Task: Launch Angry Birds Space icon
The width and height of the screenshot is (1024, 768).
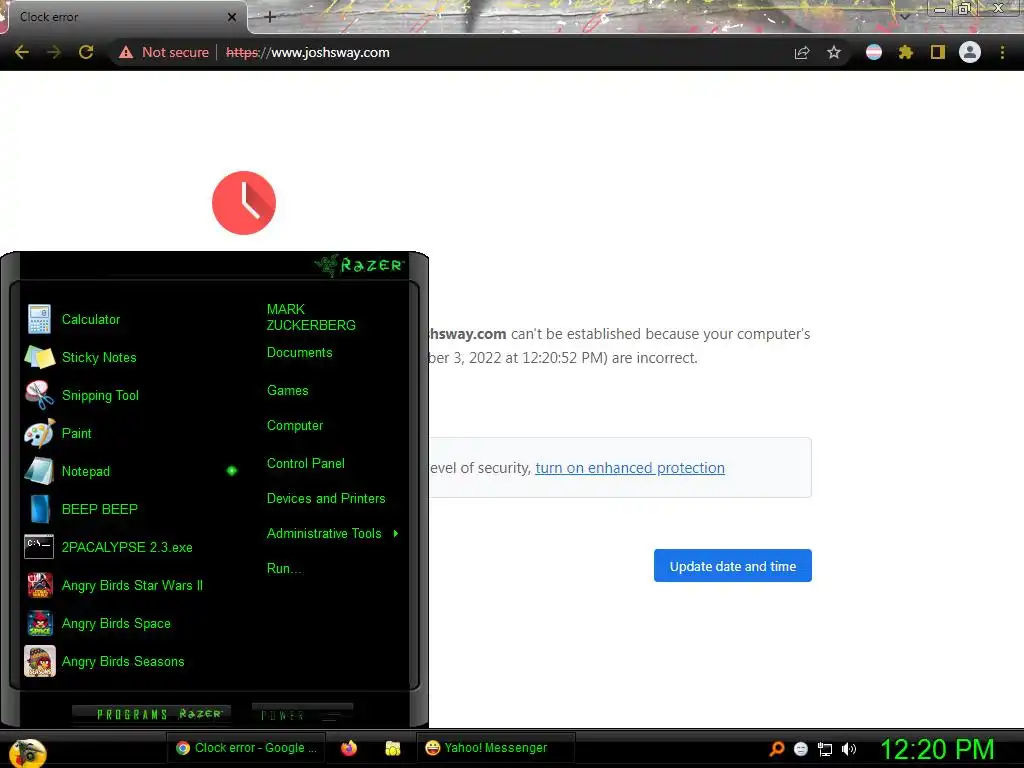Action: click(x=39, y=623)
